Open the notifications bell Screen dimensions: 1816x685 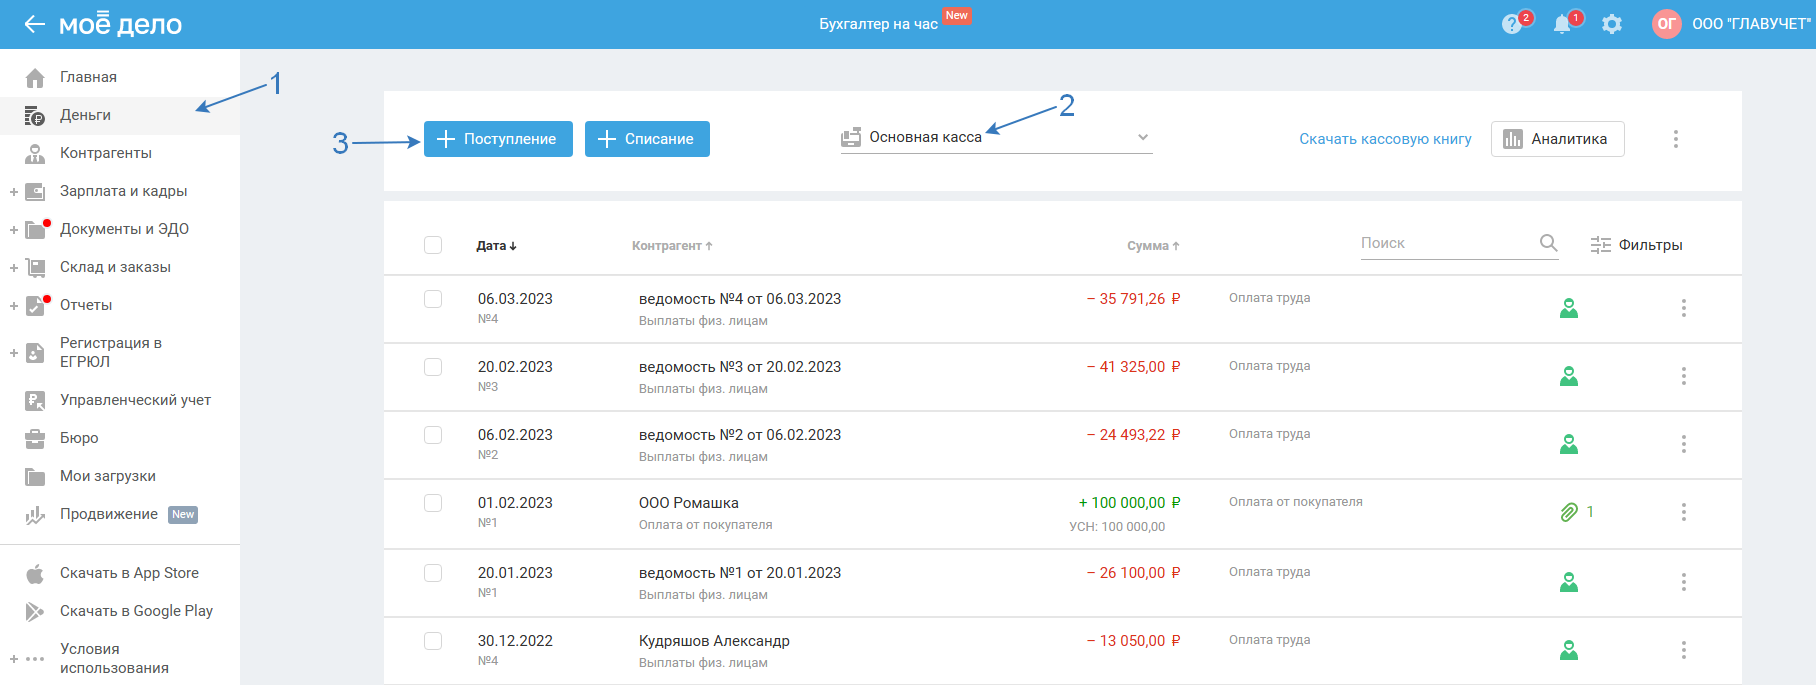pos(1562,24)
